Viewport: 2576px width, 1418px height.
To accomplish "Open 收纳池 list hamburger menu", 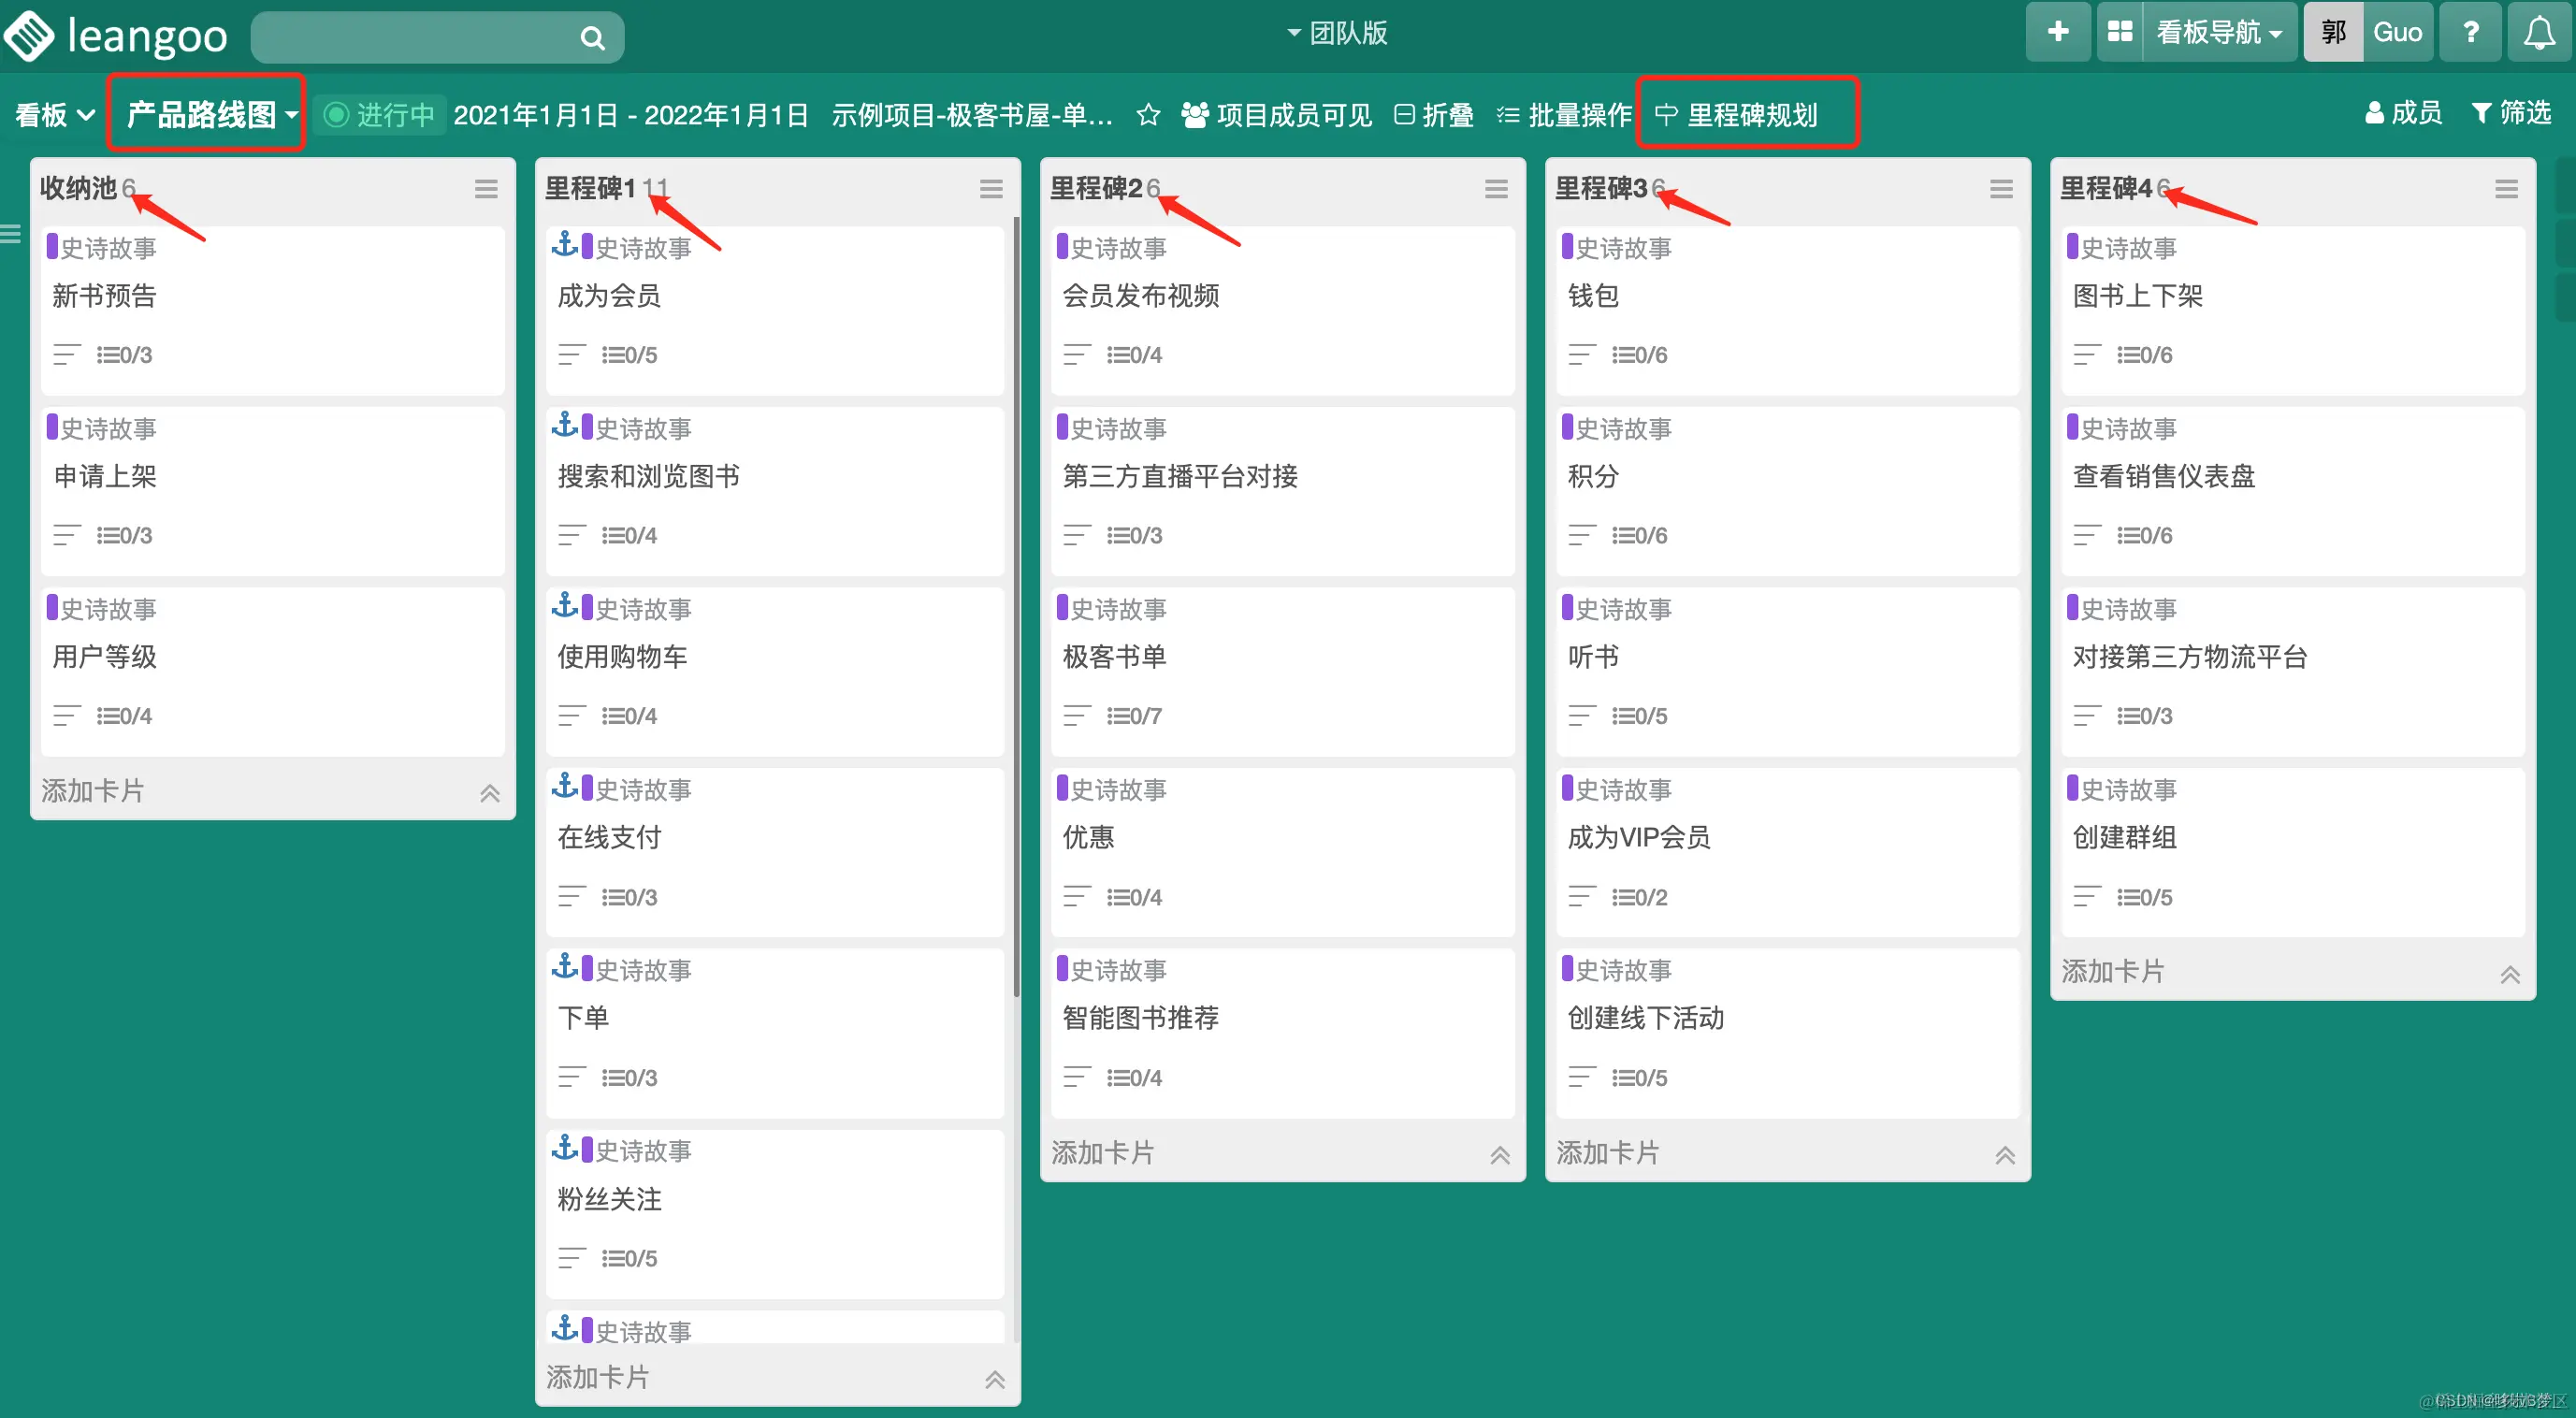I will (486, 189).
